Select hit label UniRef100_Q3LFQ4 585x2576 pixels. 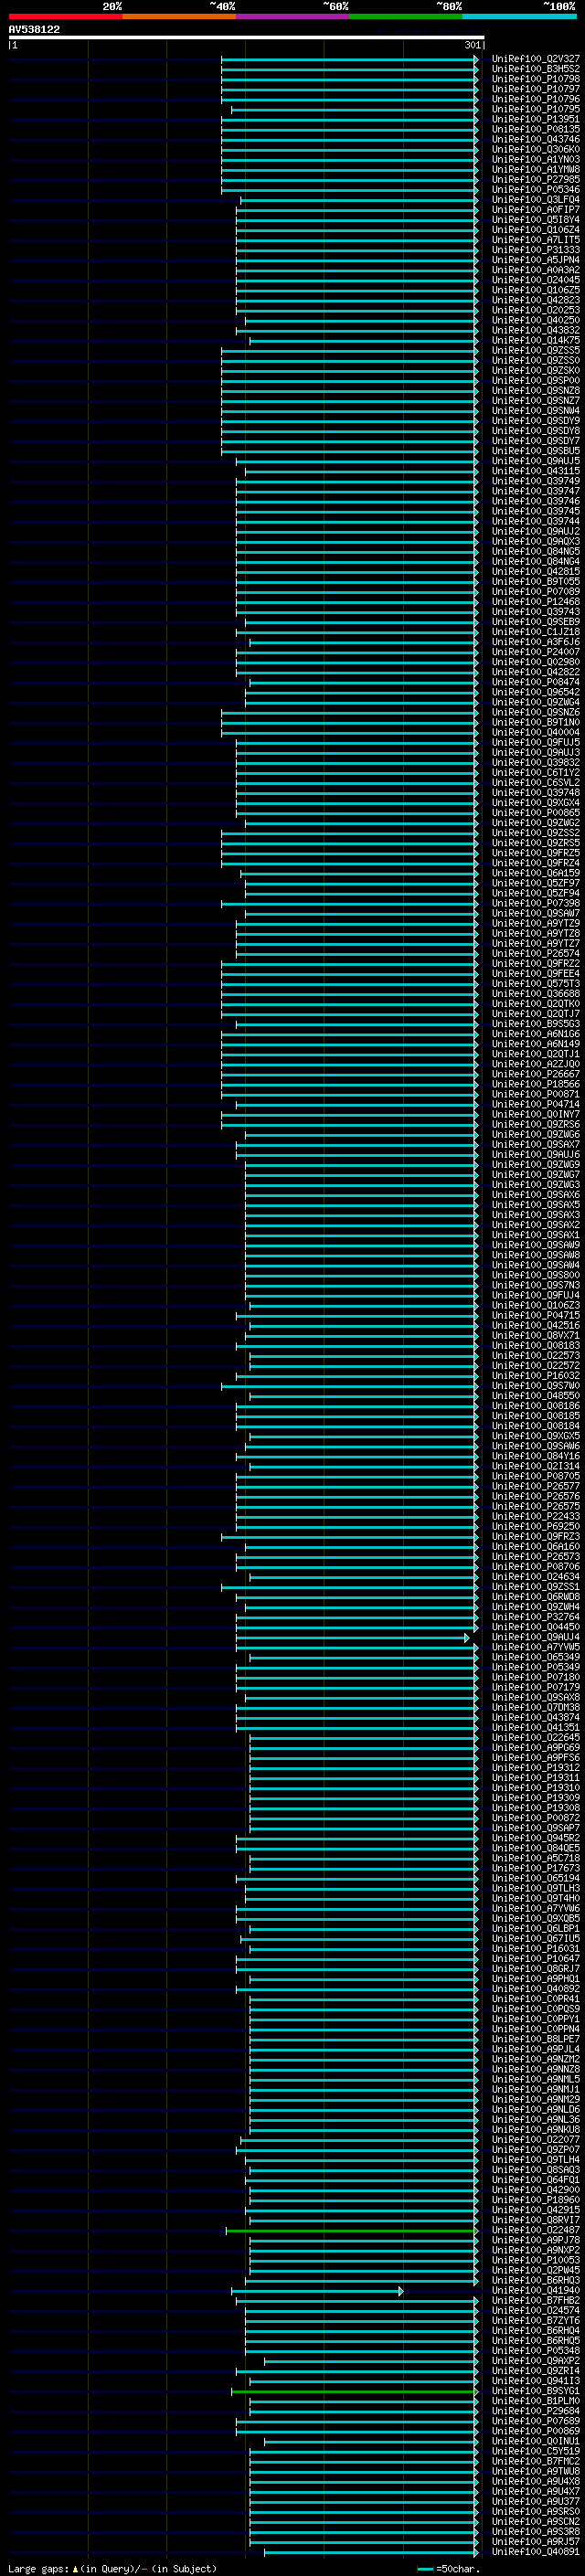[536, 200]
